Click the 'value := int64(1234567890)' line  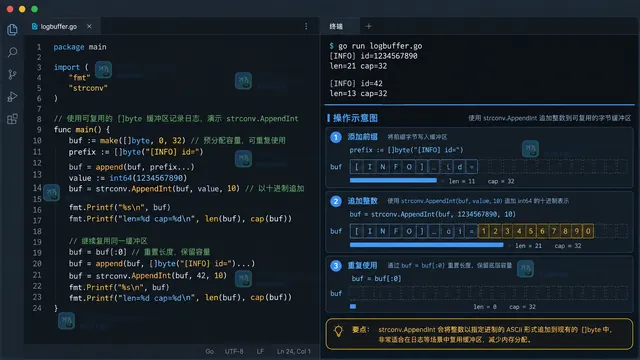click(127, 178)
